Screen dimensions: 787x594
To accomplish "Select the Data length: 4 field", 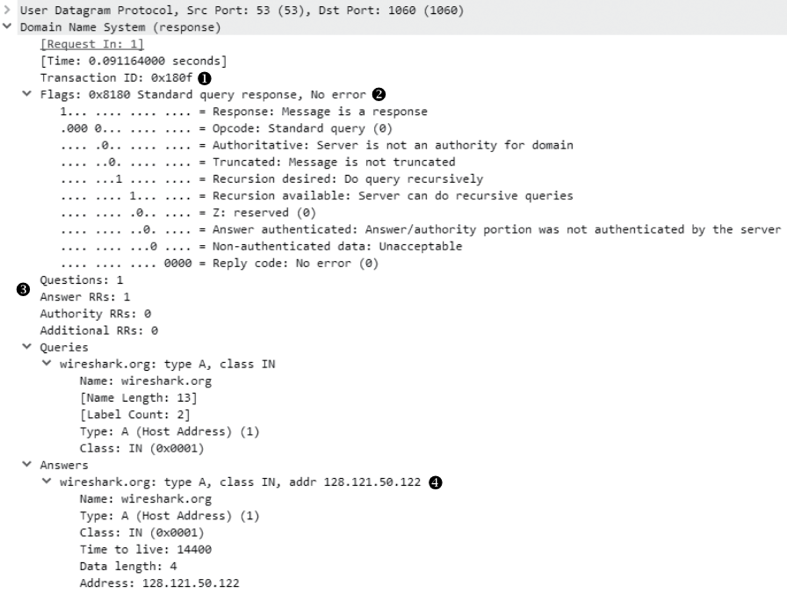I will 128,566.
